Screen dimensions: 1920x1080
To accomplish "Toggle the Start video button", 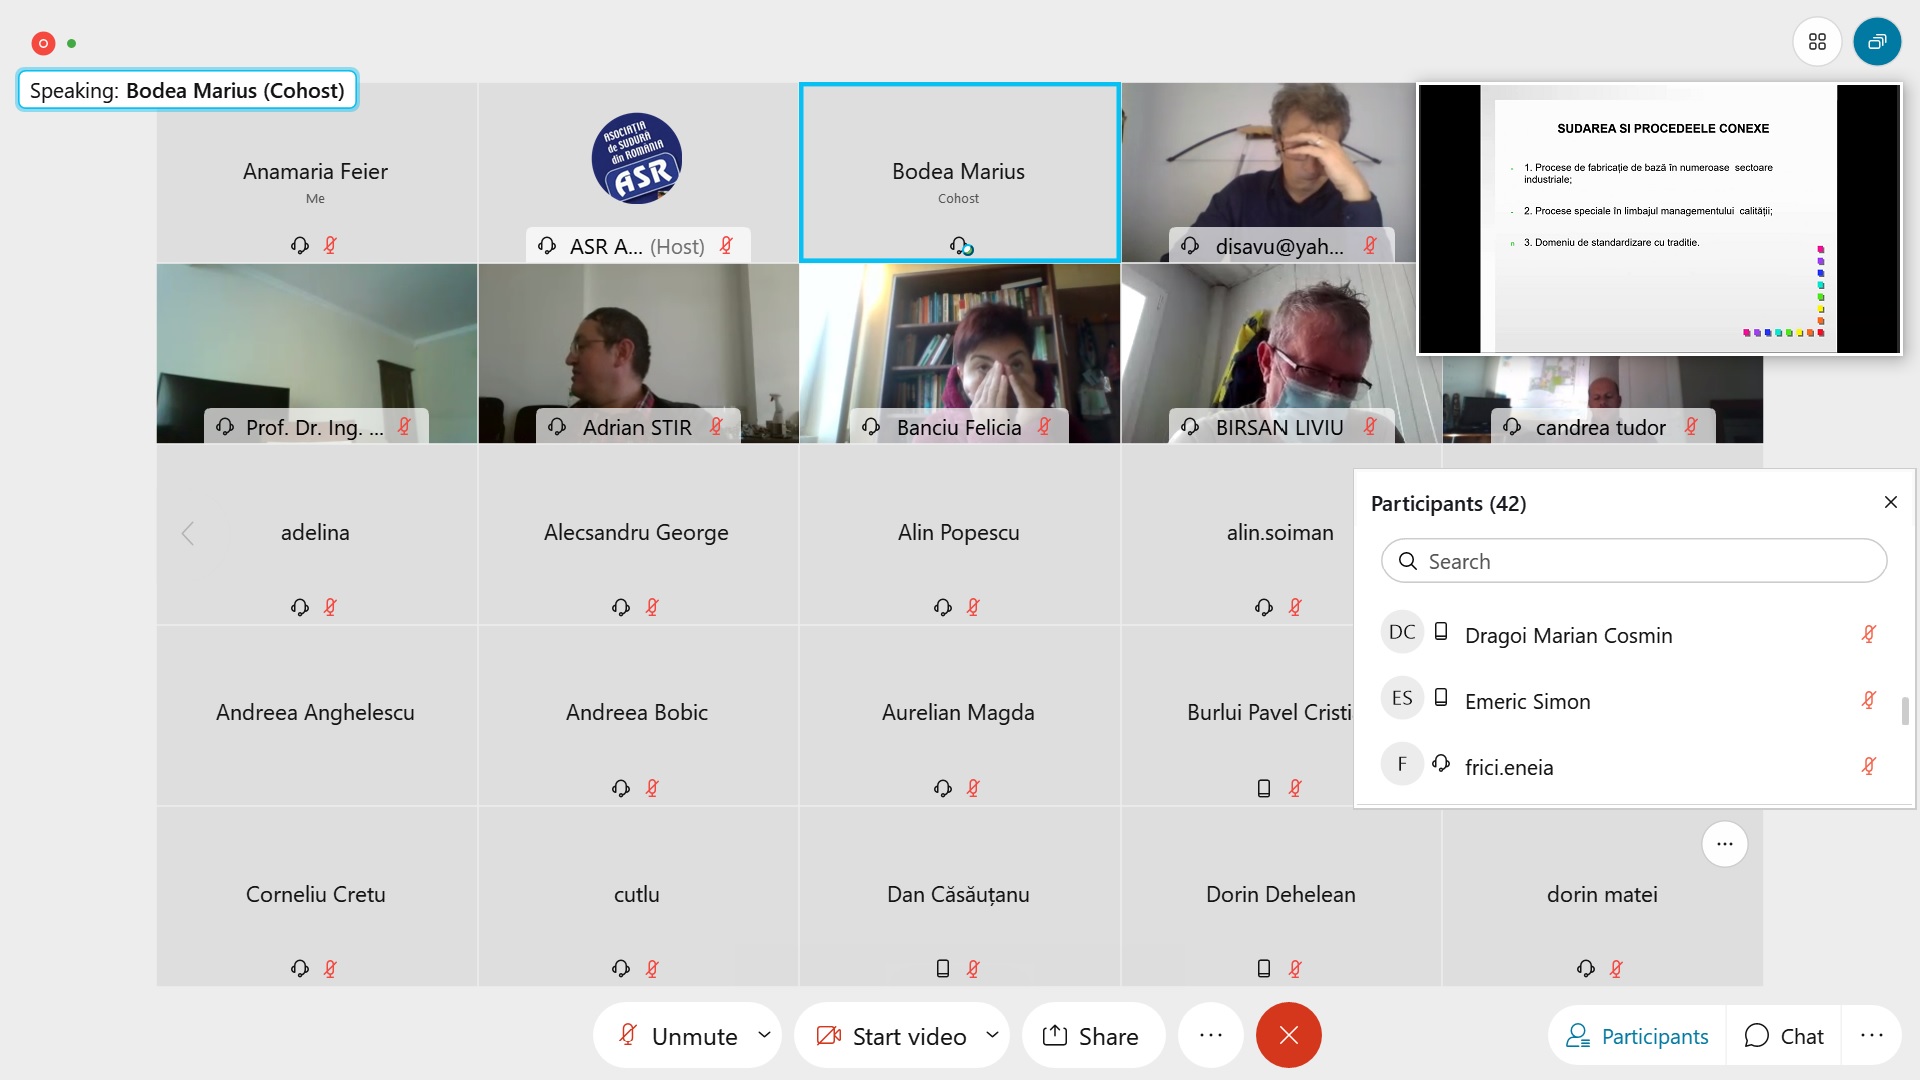I will [x=891, y=1036].
